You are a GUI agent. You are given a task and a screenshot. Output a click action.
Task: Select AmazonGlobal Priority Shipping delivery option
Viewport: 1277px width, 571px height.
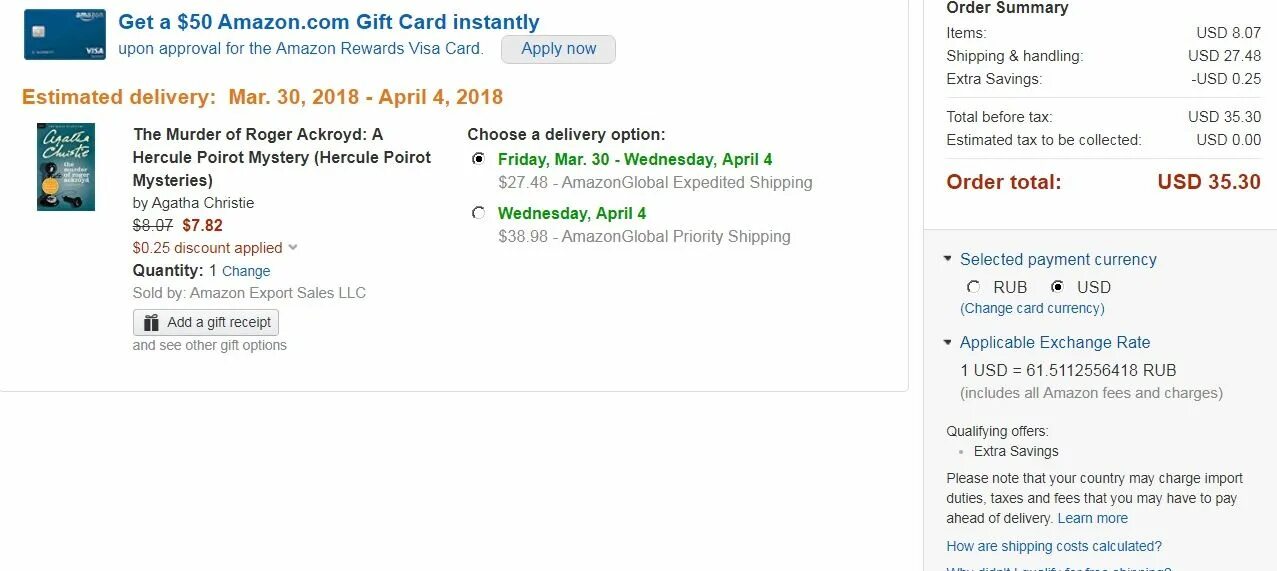(479, 213)
